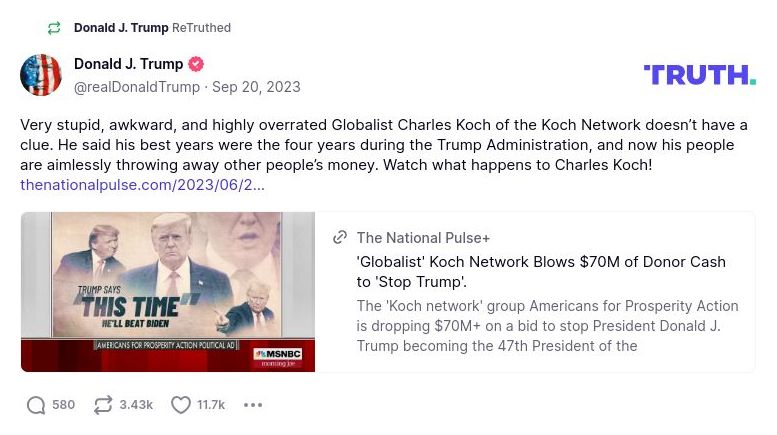
Task: Click the reply comment bubble icon
Action: pyautogui.click(x=36, y=405)
